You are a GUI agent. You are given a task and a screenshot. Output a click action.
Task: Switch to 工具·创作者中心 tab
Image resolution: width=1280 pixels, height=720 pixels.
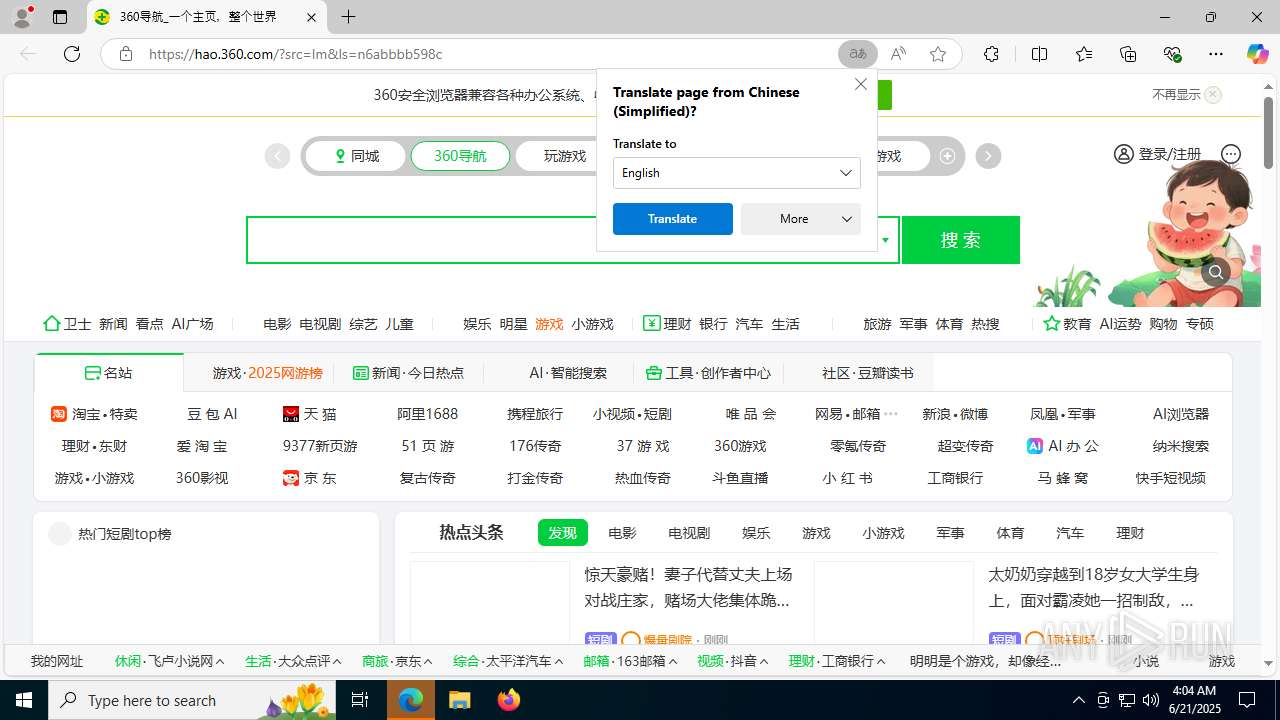tap(708, 373)
